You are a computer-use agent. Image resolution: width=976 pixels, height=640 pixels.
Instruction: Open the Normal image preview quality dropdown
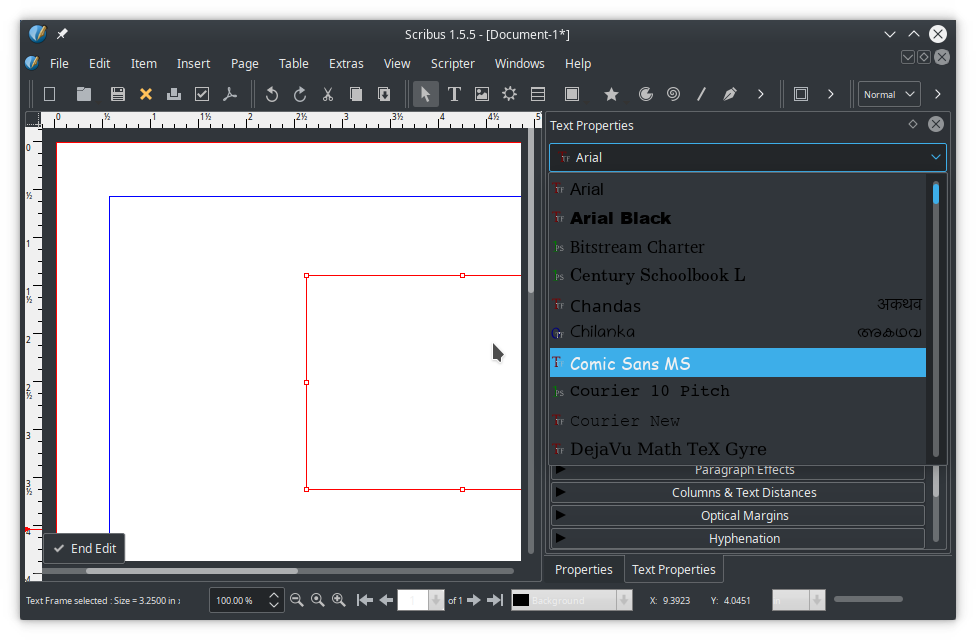point(888,94)
